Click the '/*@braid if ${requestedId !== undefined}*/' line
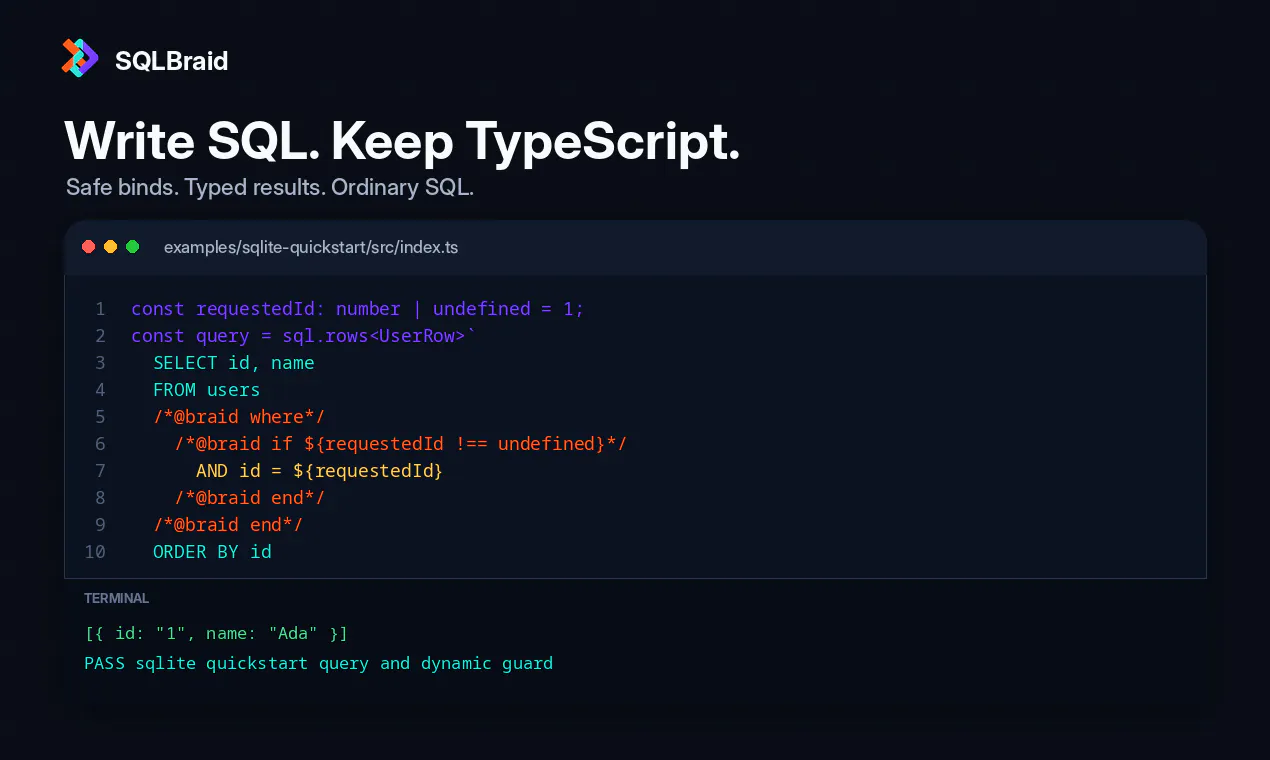The width and height of the screenshot is (1270, 760). pos(401,444)
